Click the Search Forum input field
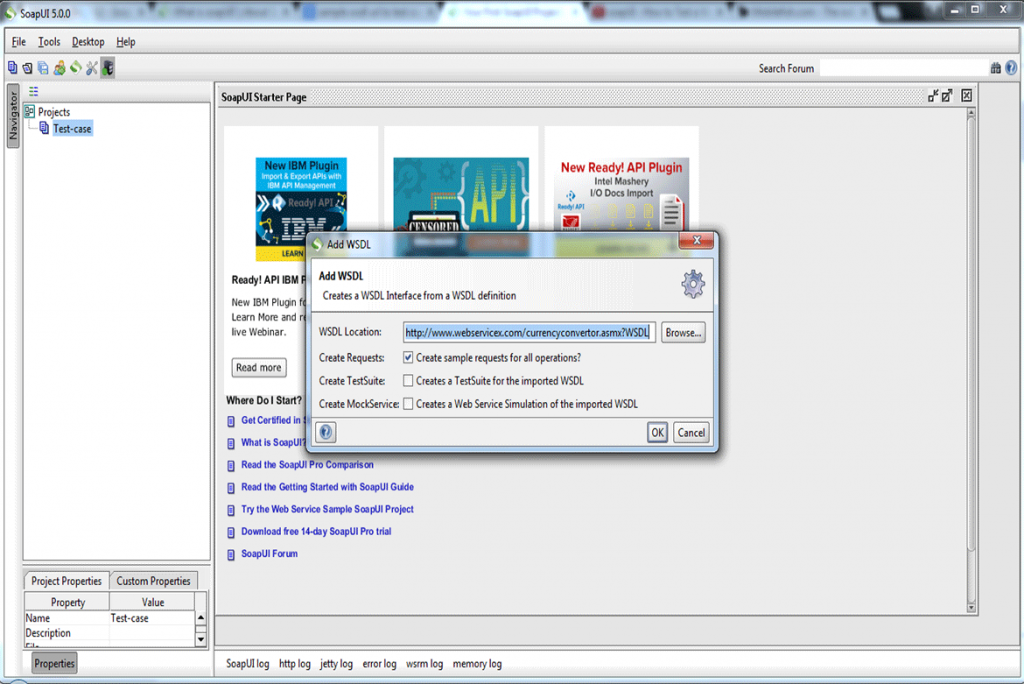The width and height of the screenshot is (1024, 684). (904, 68)
